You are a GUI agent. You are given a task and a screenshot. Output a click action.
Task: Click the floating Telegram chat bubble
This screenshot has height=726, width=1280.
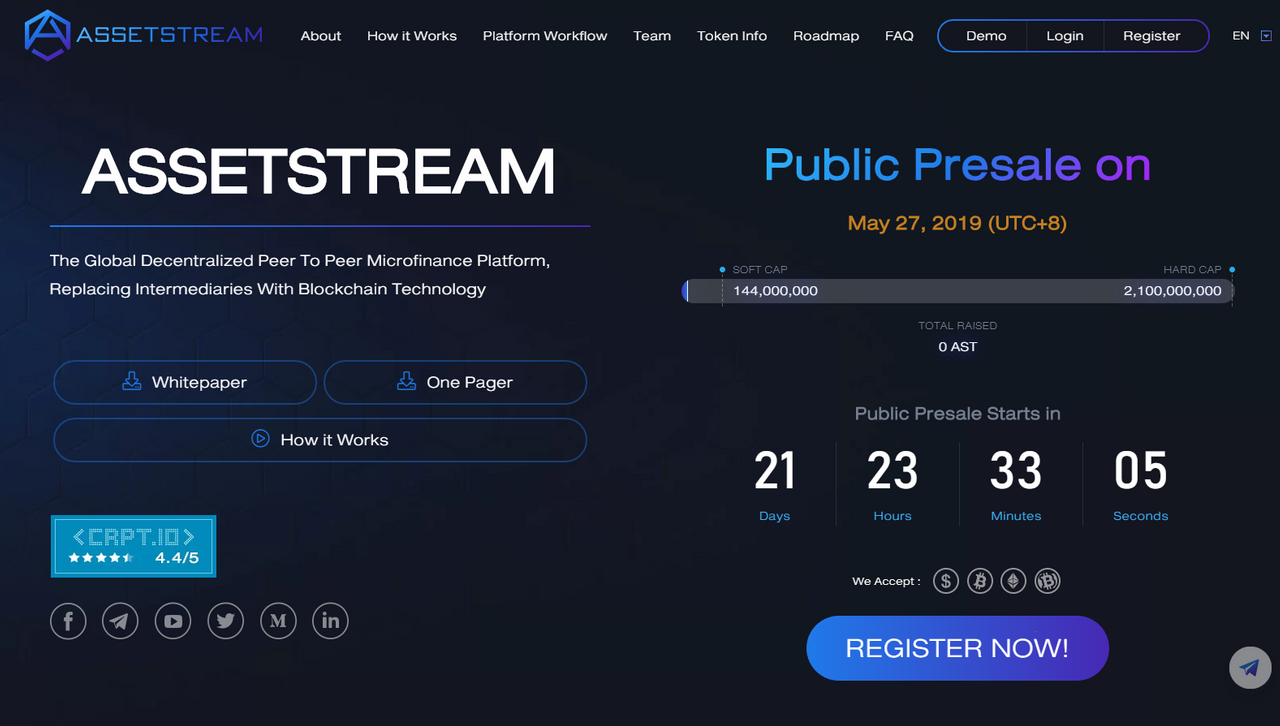(1250, 667)
